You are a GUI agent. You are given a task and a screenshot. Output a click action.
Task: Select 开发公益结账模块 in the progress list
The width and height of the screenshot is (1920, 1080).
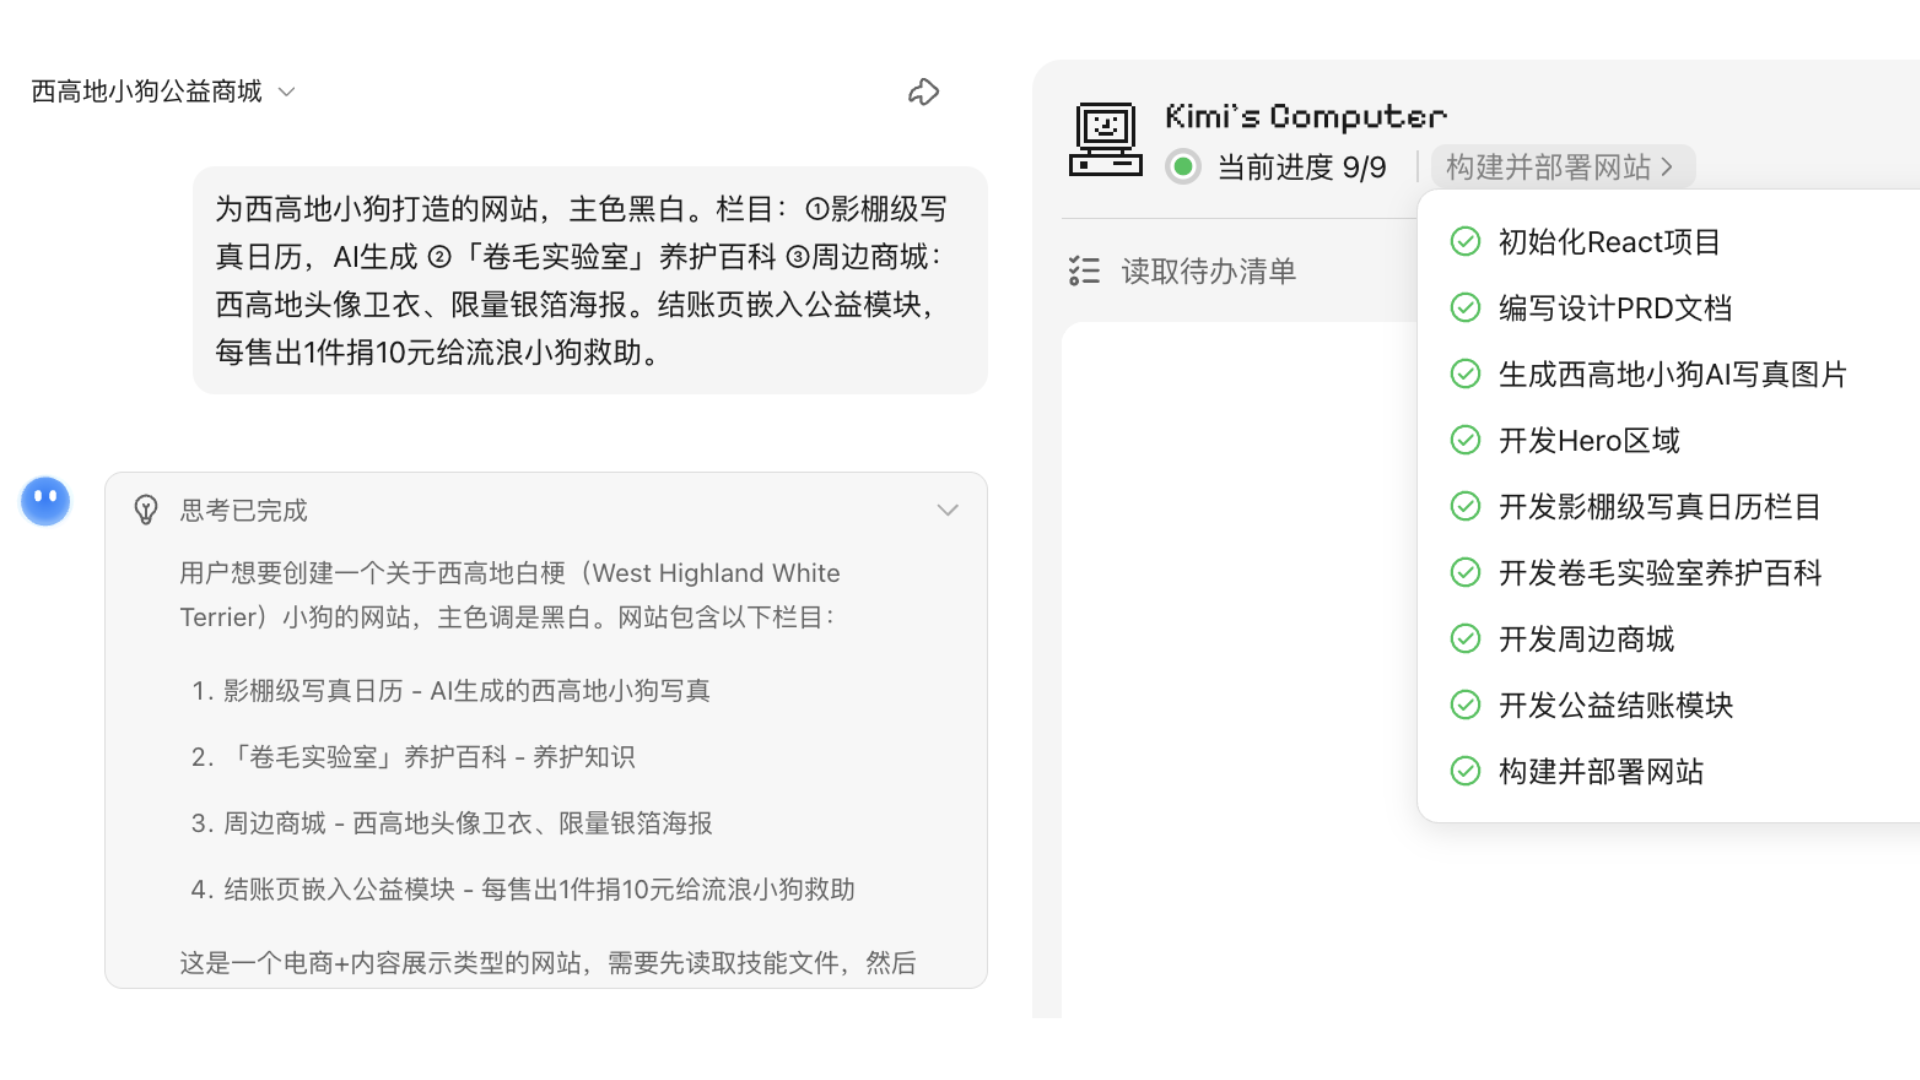(x=1615, y=705)
